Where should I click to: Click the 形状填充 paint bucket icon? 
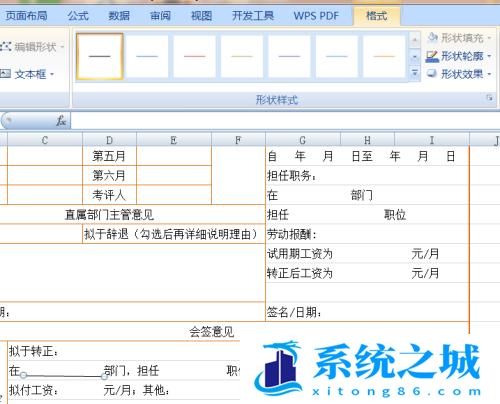click(x=432, y=37)
